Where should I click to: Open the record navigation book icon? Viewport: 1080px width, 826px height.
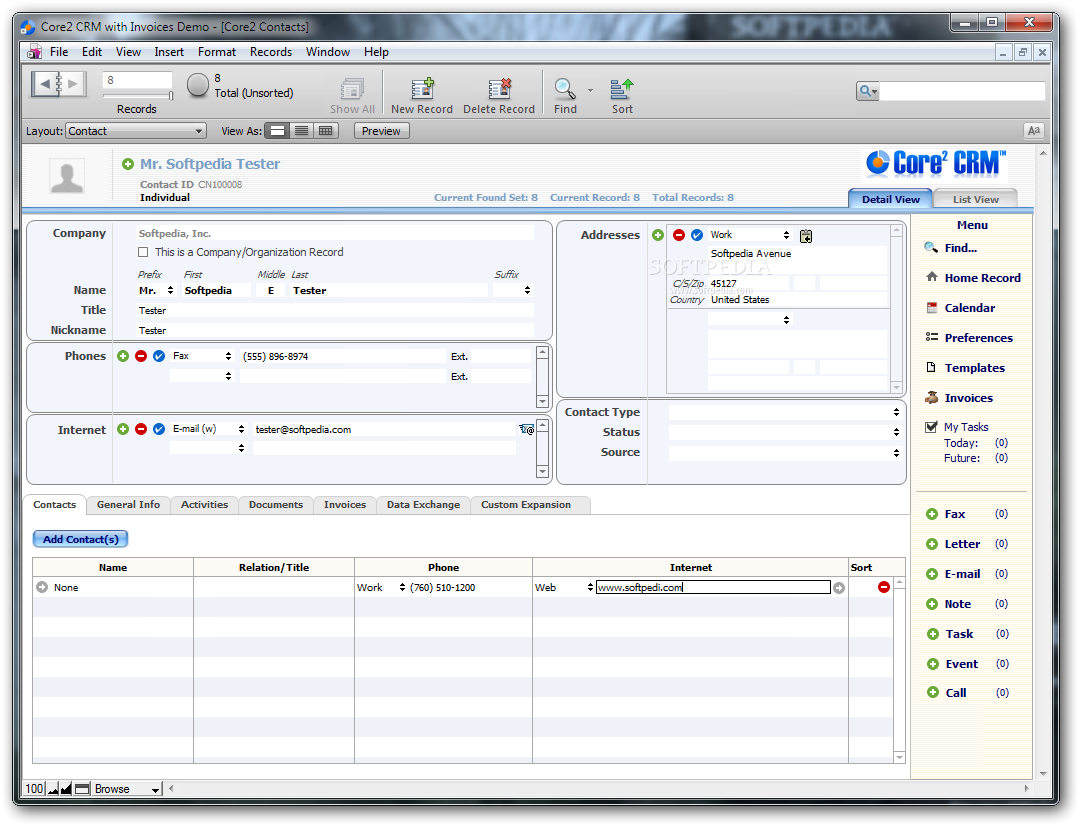(x=59, y=84)
